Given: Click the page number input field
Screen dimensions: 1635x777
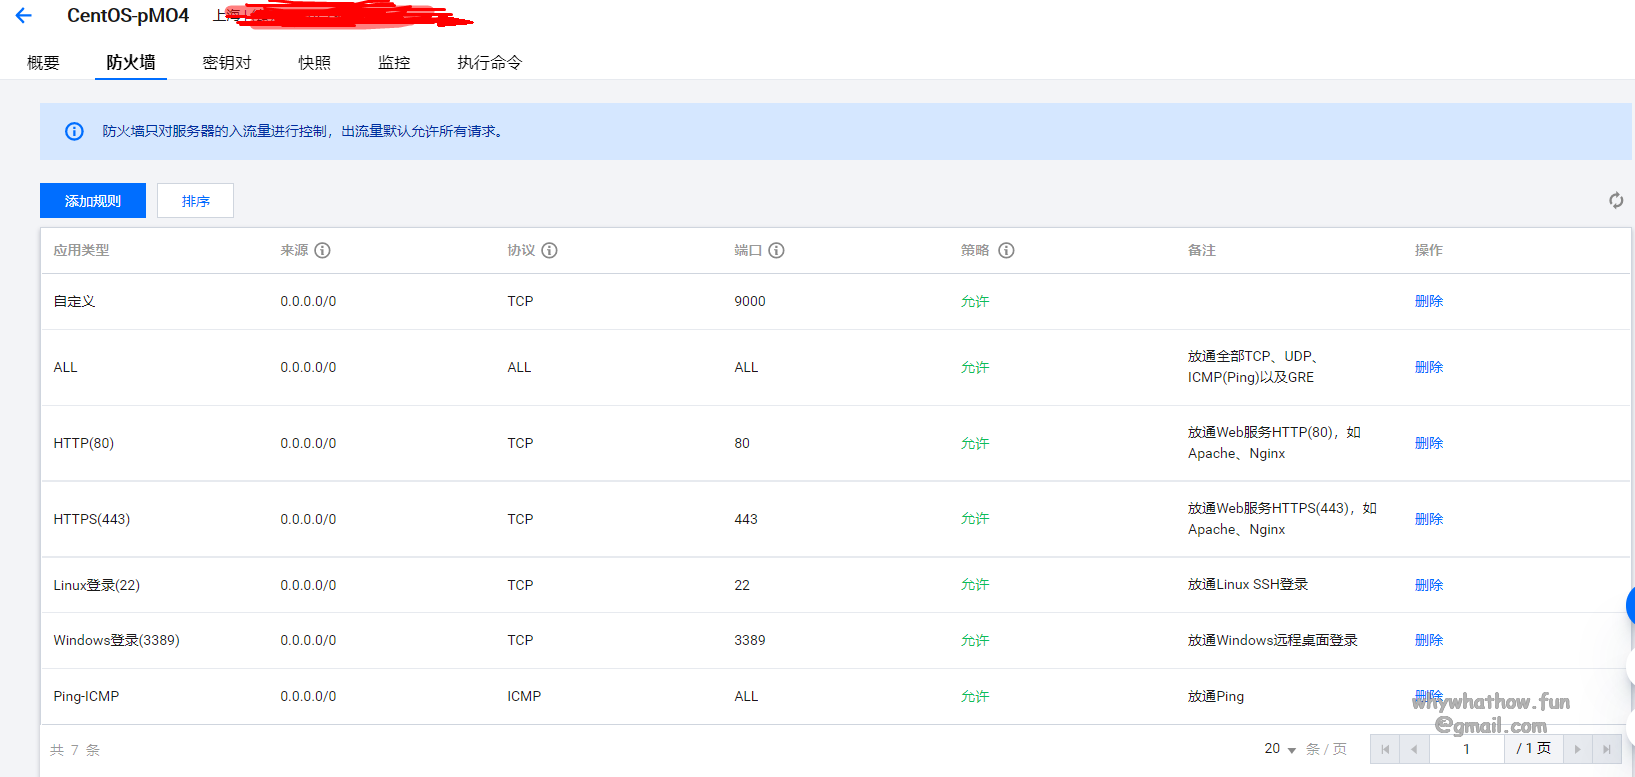Looking at the screenshot, I should click(x=1466, y=749).
